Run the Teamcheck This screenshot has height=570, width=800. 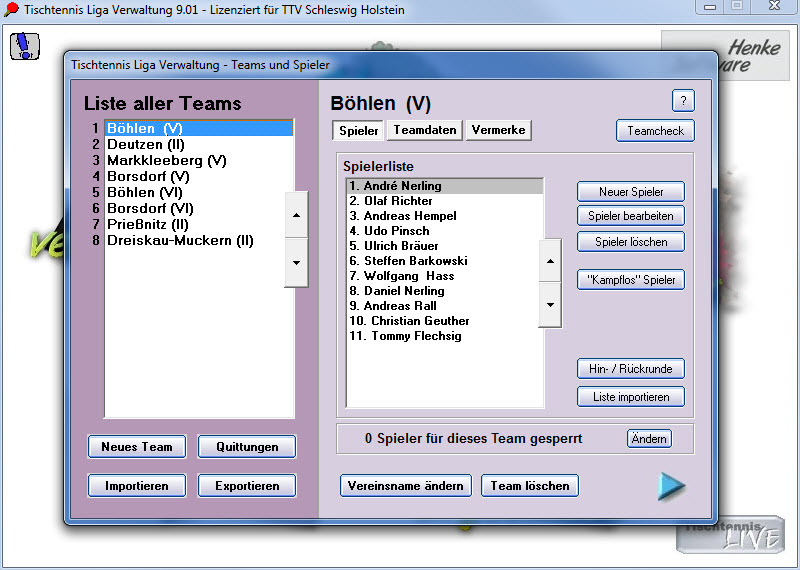click(654, 131)
